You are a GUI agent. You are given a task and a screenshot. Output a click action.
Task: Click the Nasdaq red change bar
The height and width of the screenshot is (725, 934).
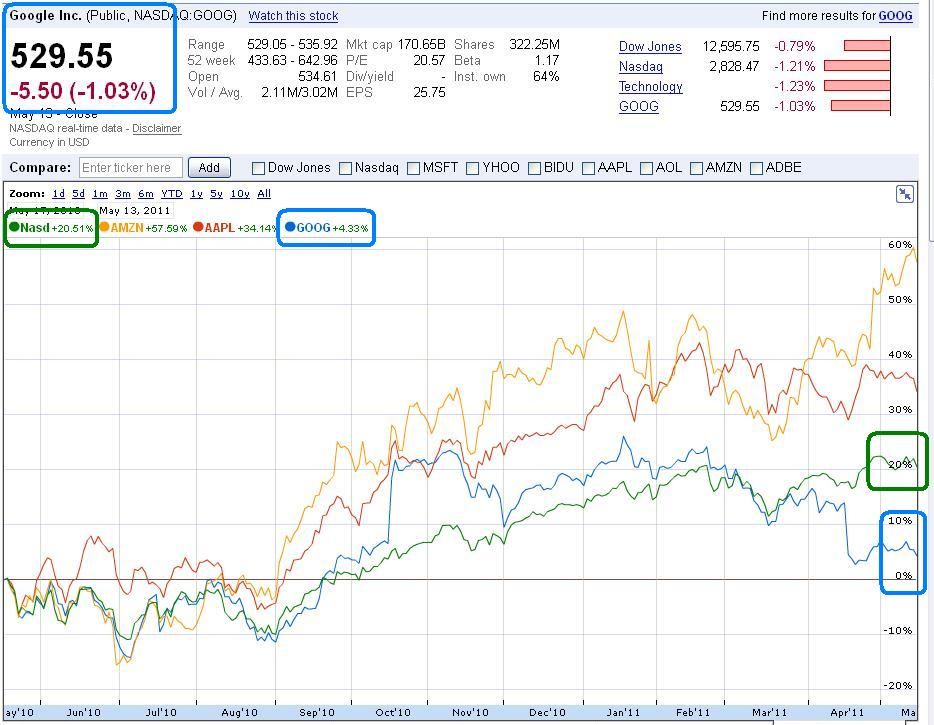(x=857, y=66)
